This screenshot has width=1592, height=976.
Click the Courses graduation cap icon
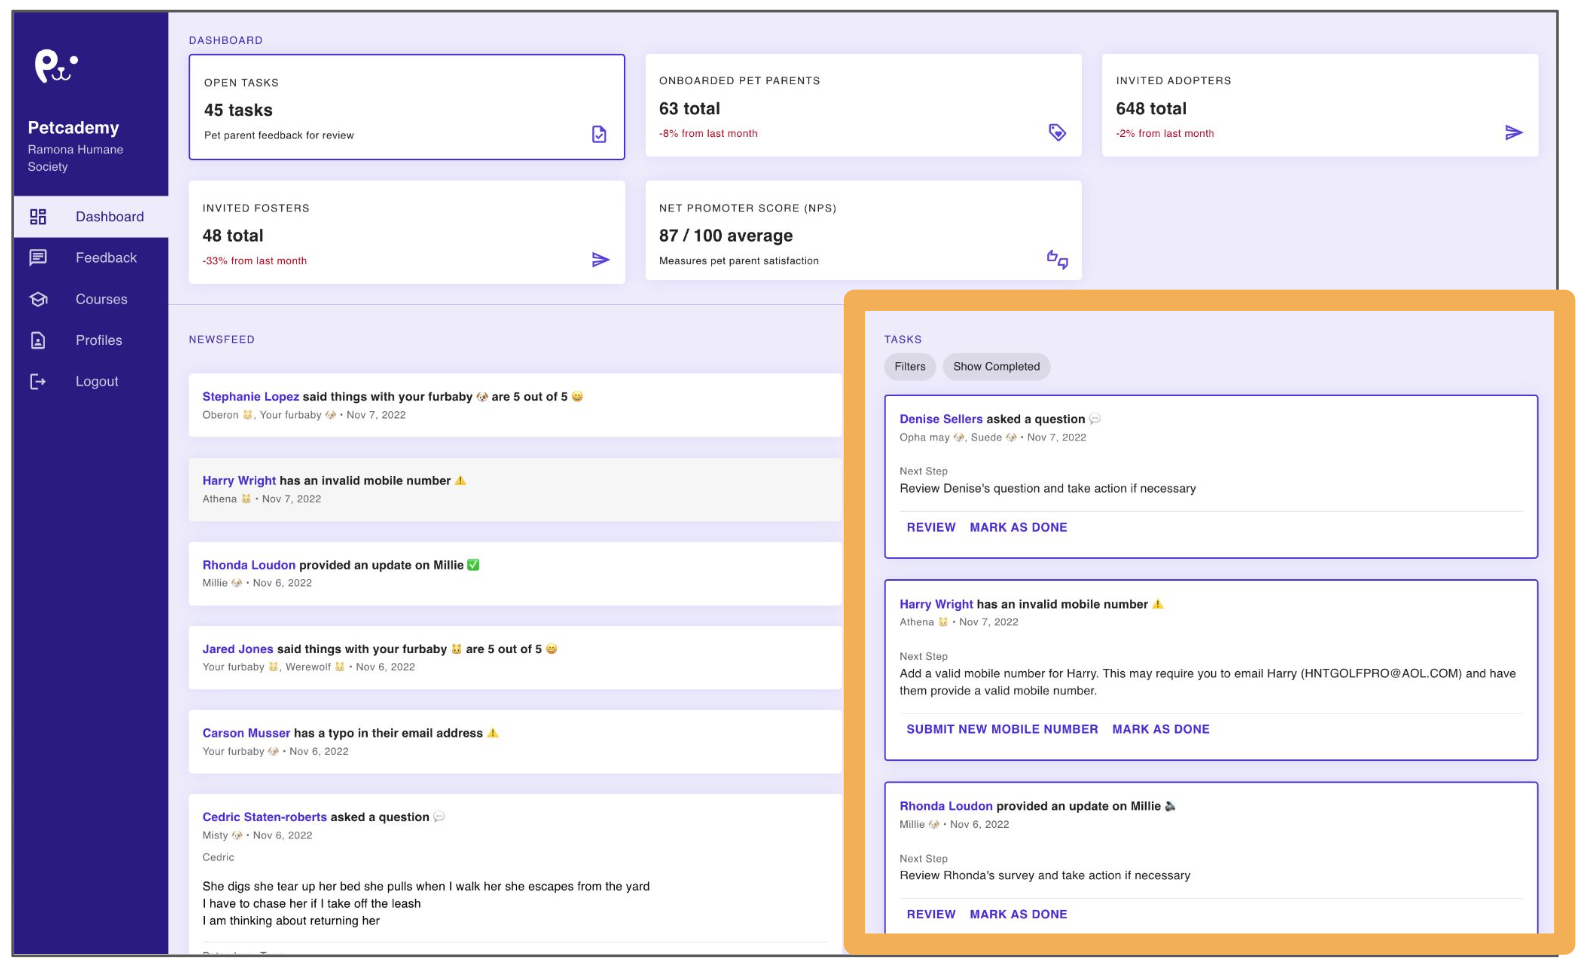coord(38,299)
